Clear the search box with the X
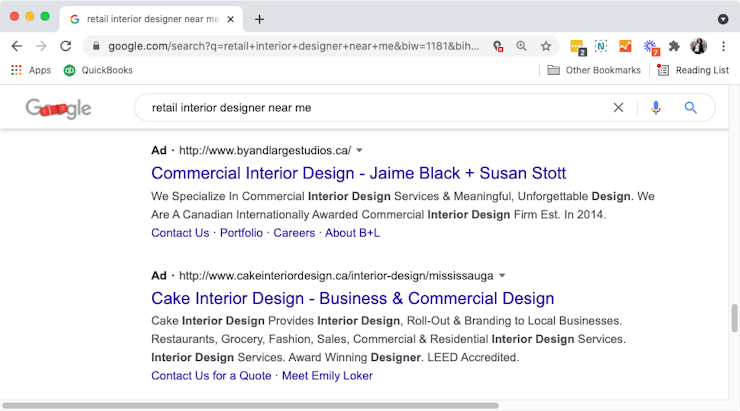This screenshot has width=740, height=411. coord(618,108)
